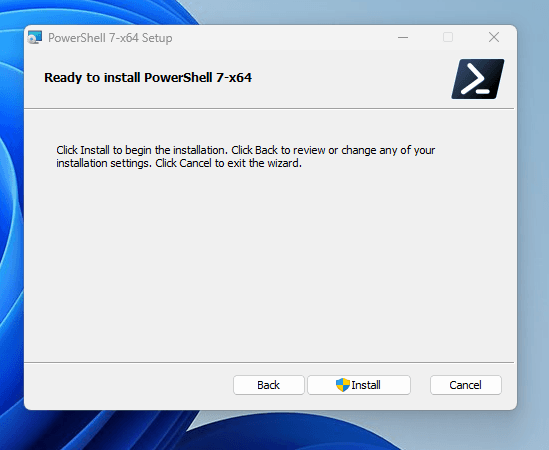Close the PowerShell 7-x64 Setup window
This screenshot has width=549, height=450.
[494, 37]
